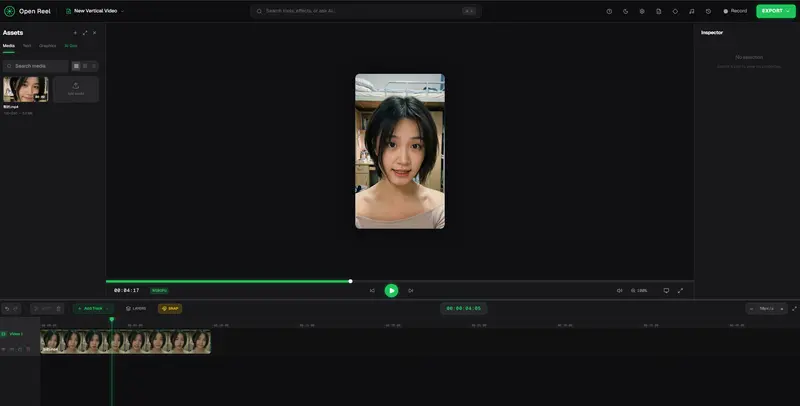The height and width of the screenshot is (406, 800).
Task: Click the redo arrow in timeline toolbar
Action: [16, 309]
